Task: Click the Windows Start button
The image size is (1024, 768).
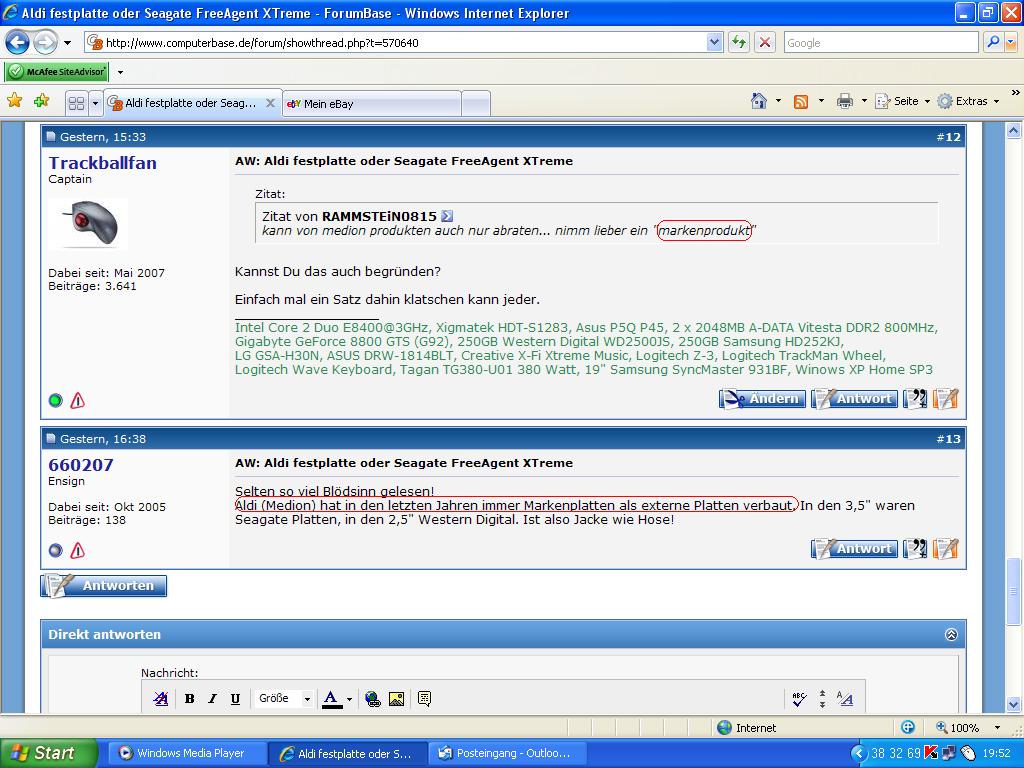Action: 47,753
